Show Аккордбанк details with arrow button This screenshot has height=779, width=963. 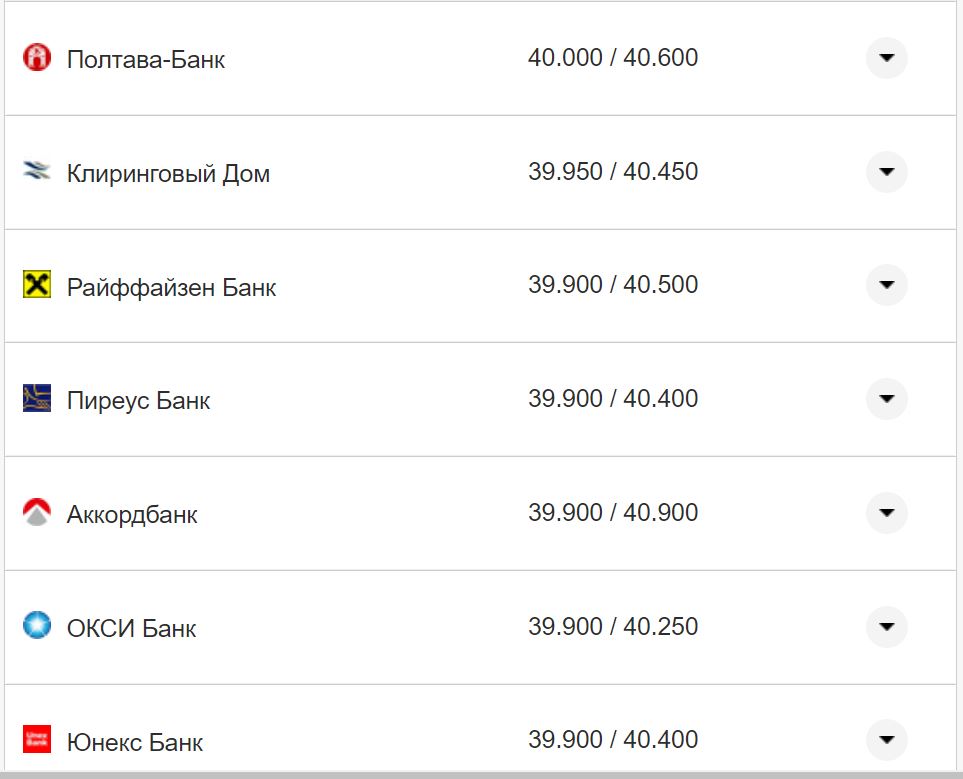(x=886, y=513)
